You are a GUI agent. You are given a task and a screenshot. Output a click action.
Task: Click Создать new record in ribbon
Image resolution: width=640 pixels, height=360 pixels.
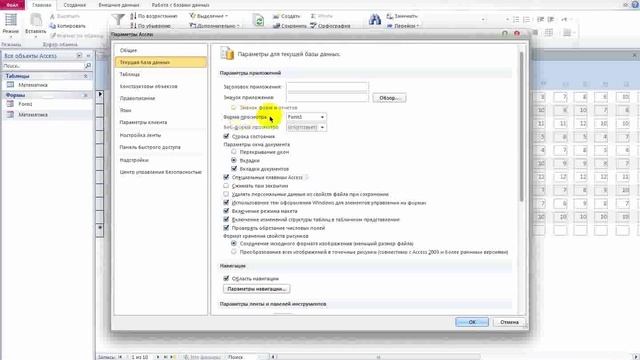point(287,16)
